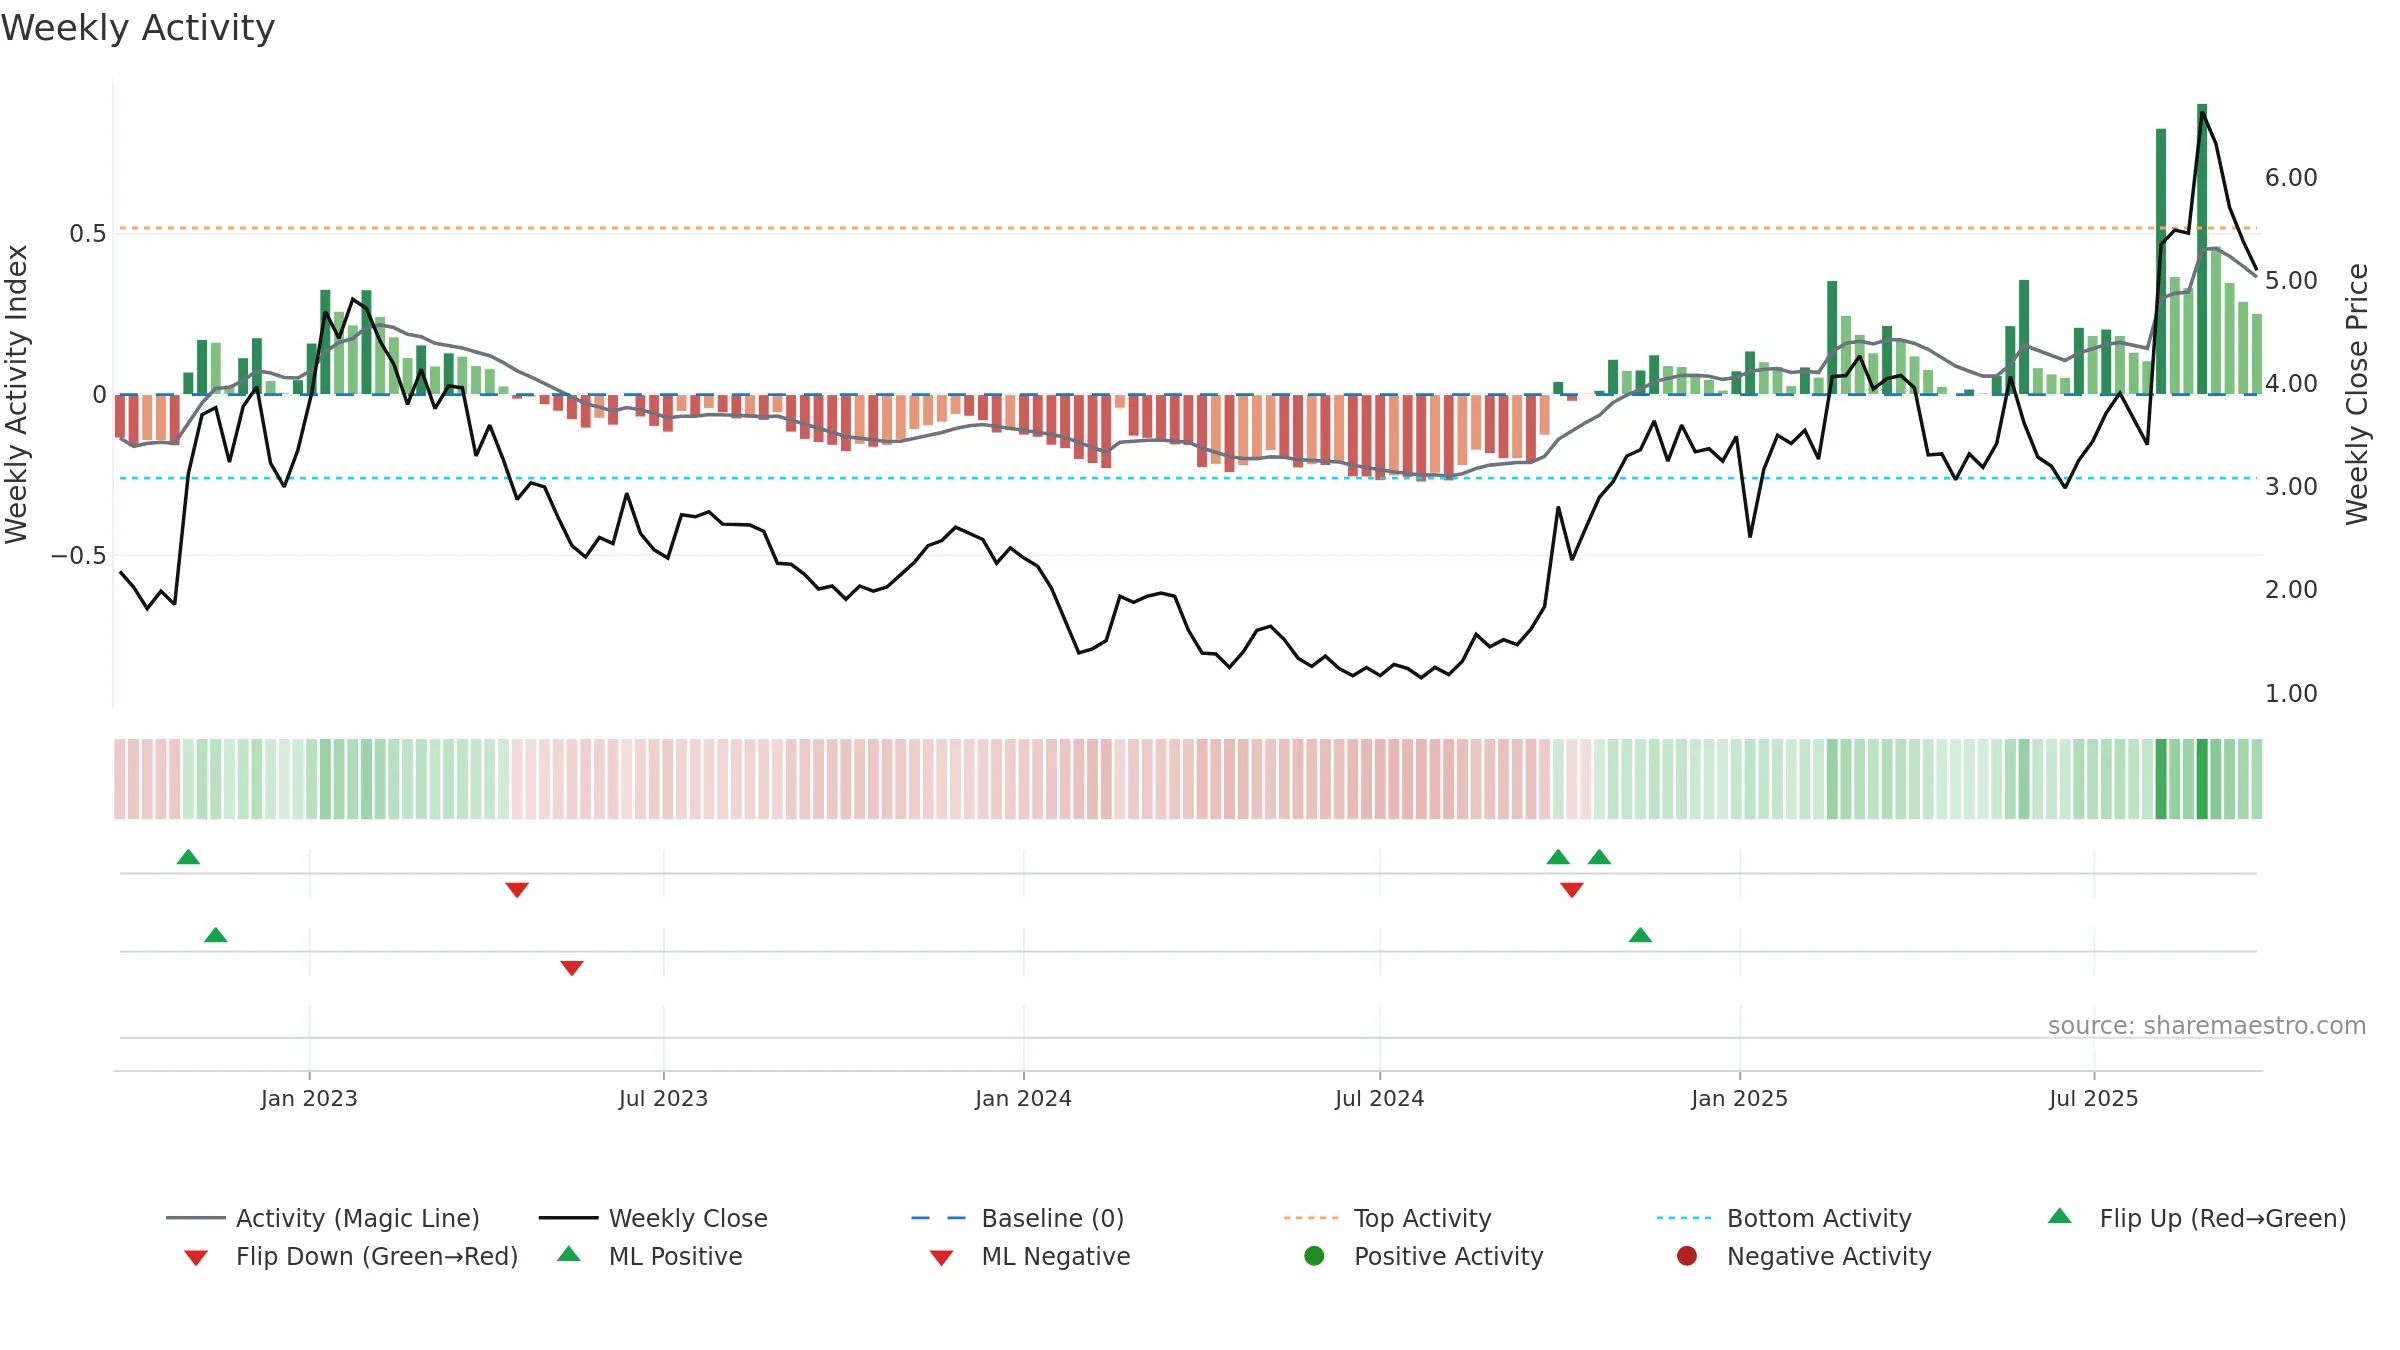This screenshot has height=1350, width=2400.
Task: Select the ML Positive marker before Jan 2023
Action: tap(216, 935)
